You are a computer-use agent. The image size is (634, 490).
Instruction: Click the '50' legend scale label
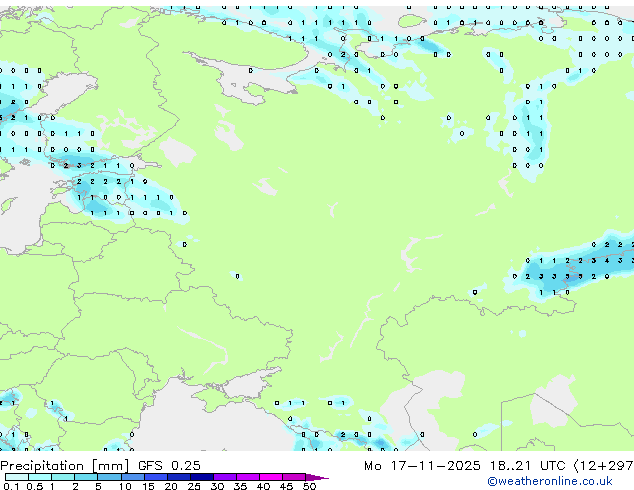tap(309, 486)
